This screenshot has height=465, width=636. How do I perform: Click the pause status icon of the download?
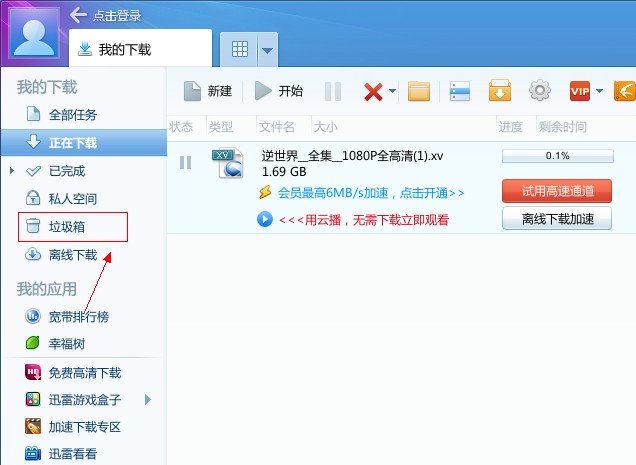click(x=185, y=162)
